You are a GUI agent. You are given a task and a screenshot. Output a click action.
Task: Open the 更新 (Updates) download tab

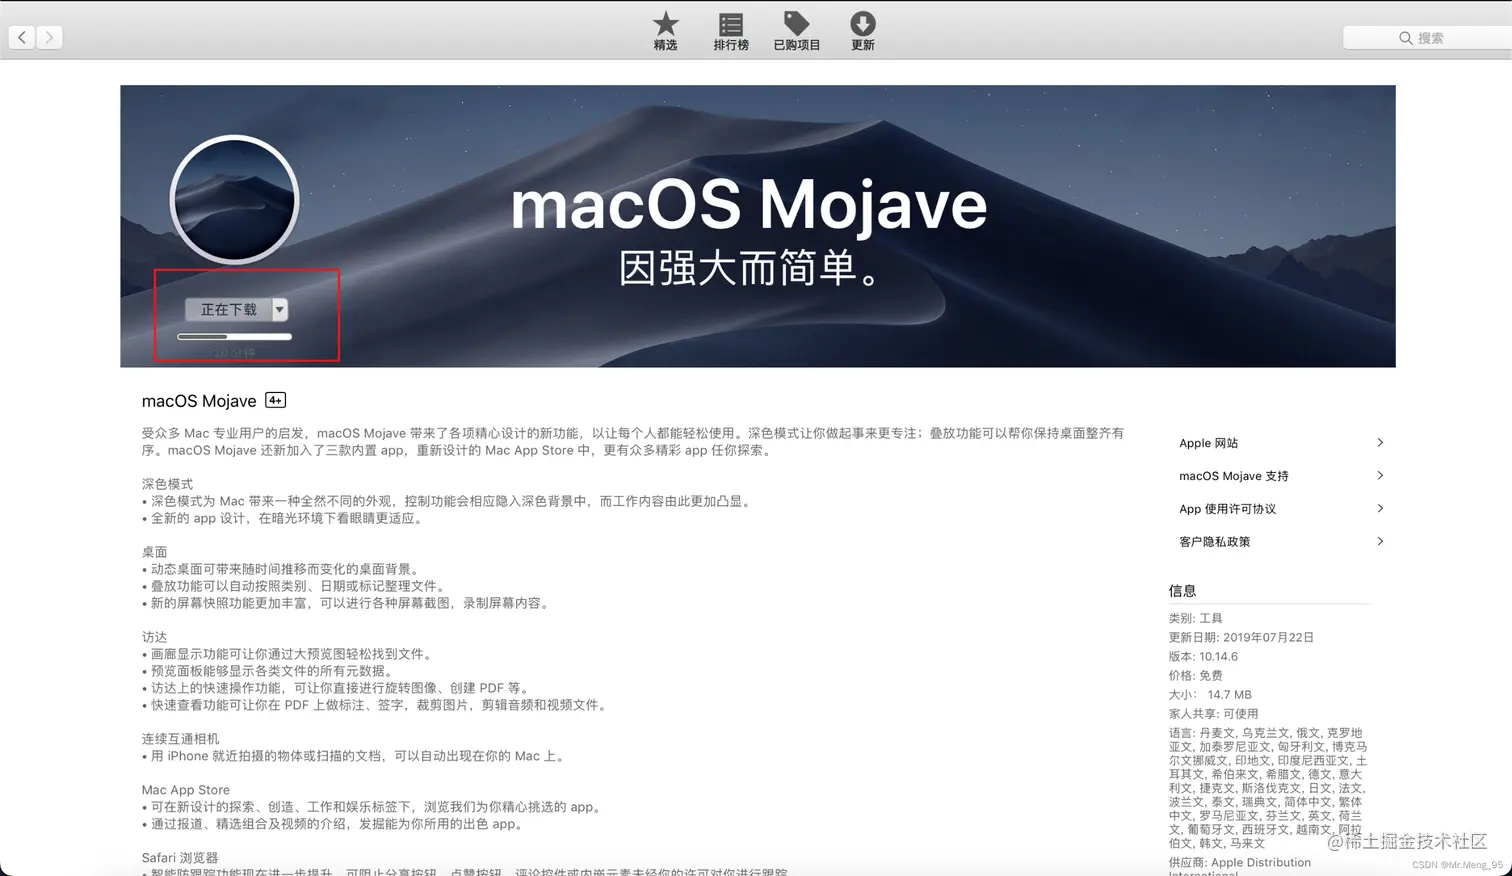click(x=863, y=31)
